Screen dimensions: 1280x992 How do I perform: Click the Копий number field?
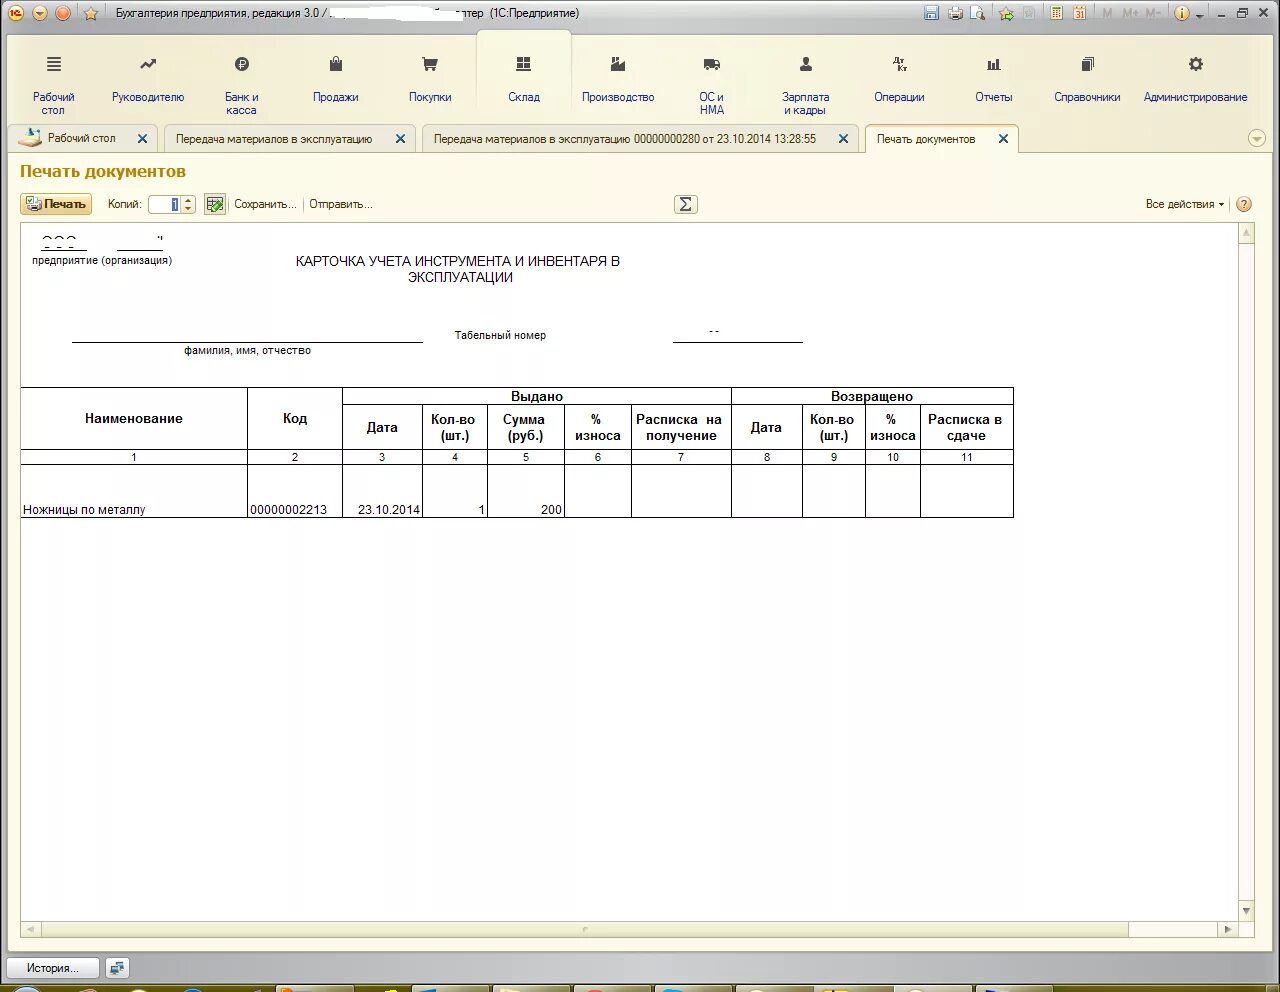point(164,204)
